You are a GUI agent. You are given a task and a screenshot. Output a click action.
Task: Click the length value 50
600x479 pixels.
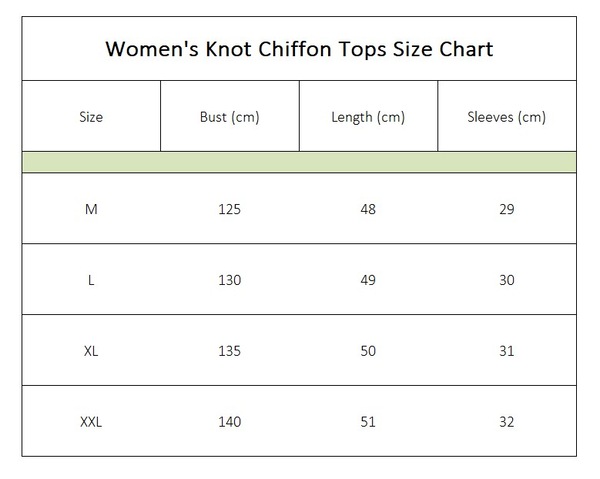tap(368, 351)
